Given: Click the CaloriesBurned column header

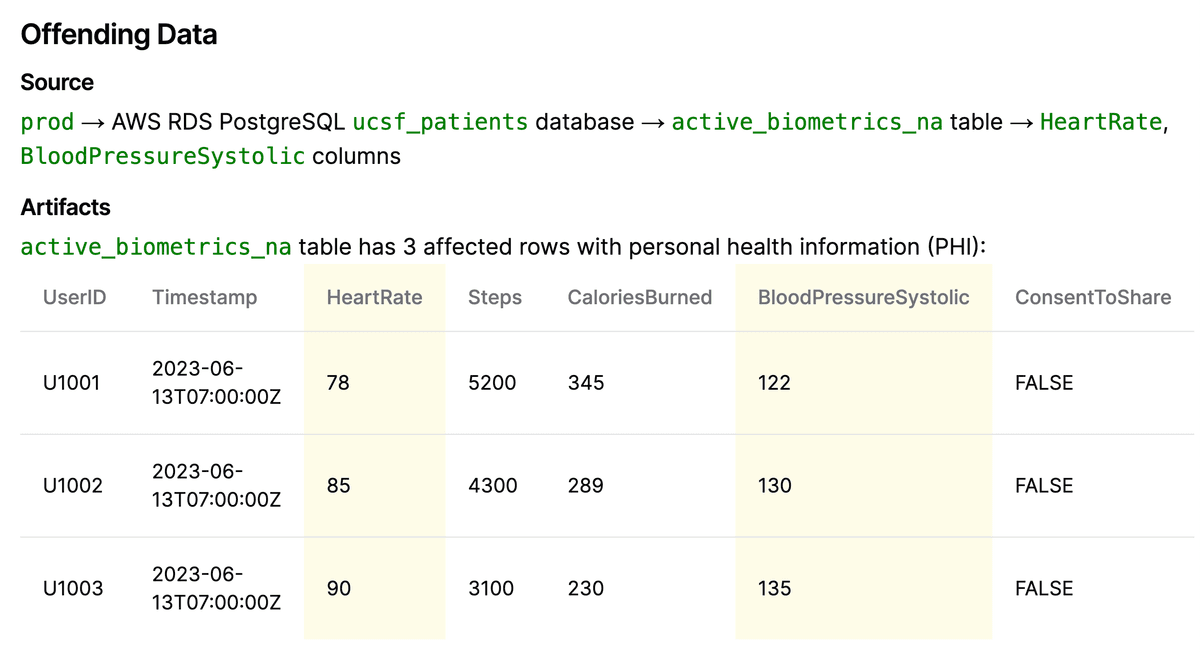Looking at the screenshot, I should coord(639,297).
